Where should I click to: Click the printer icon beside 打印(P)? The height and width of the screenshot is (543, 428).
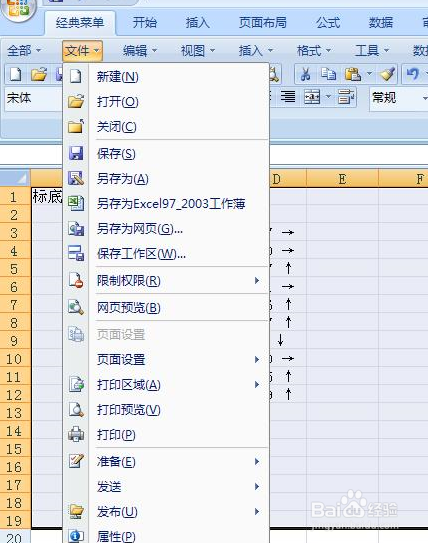[x=76, y=434]
